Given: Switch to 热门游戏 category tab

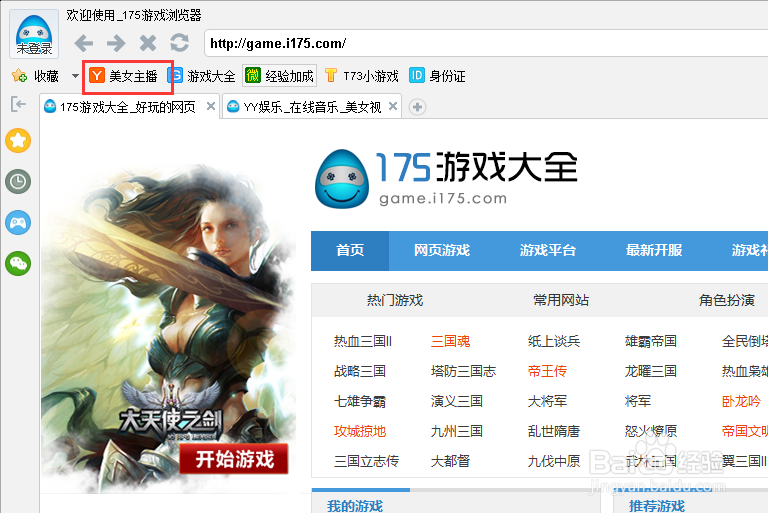Looking at the screenshot, I should 395,300.
